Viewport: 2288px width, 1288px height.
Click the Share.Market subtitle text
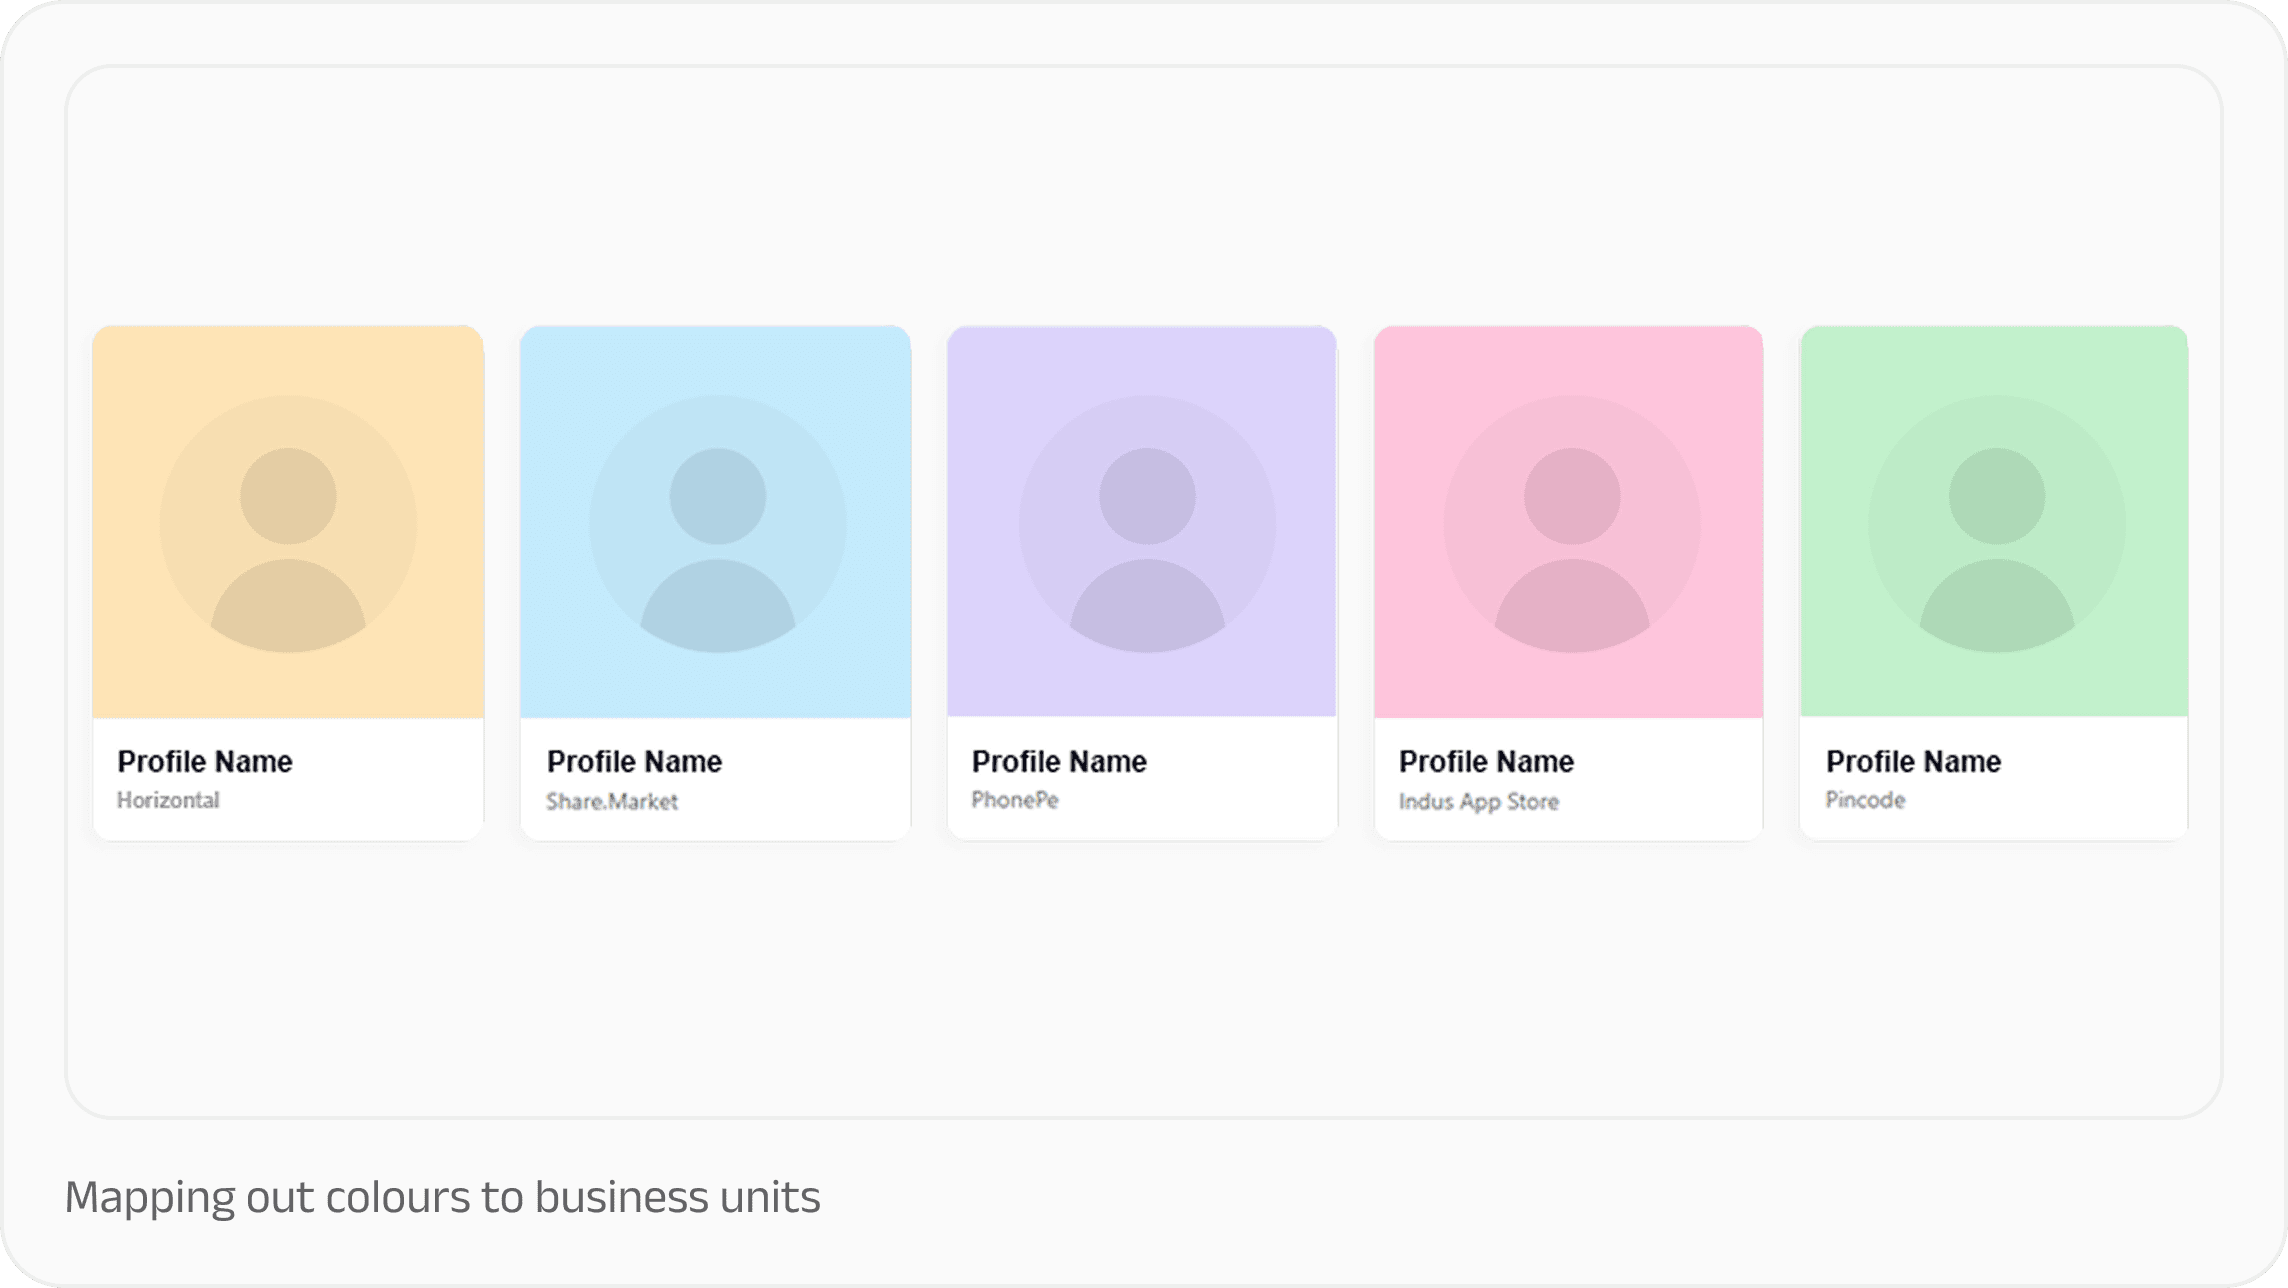[612, 801]
